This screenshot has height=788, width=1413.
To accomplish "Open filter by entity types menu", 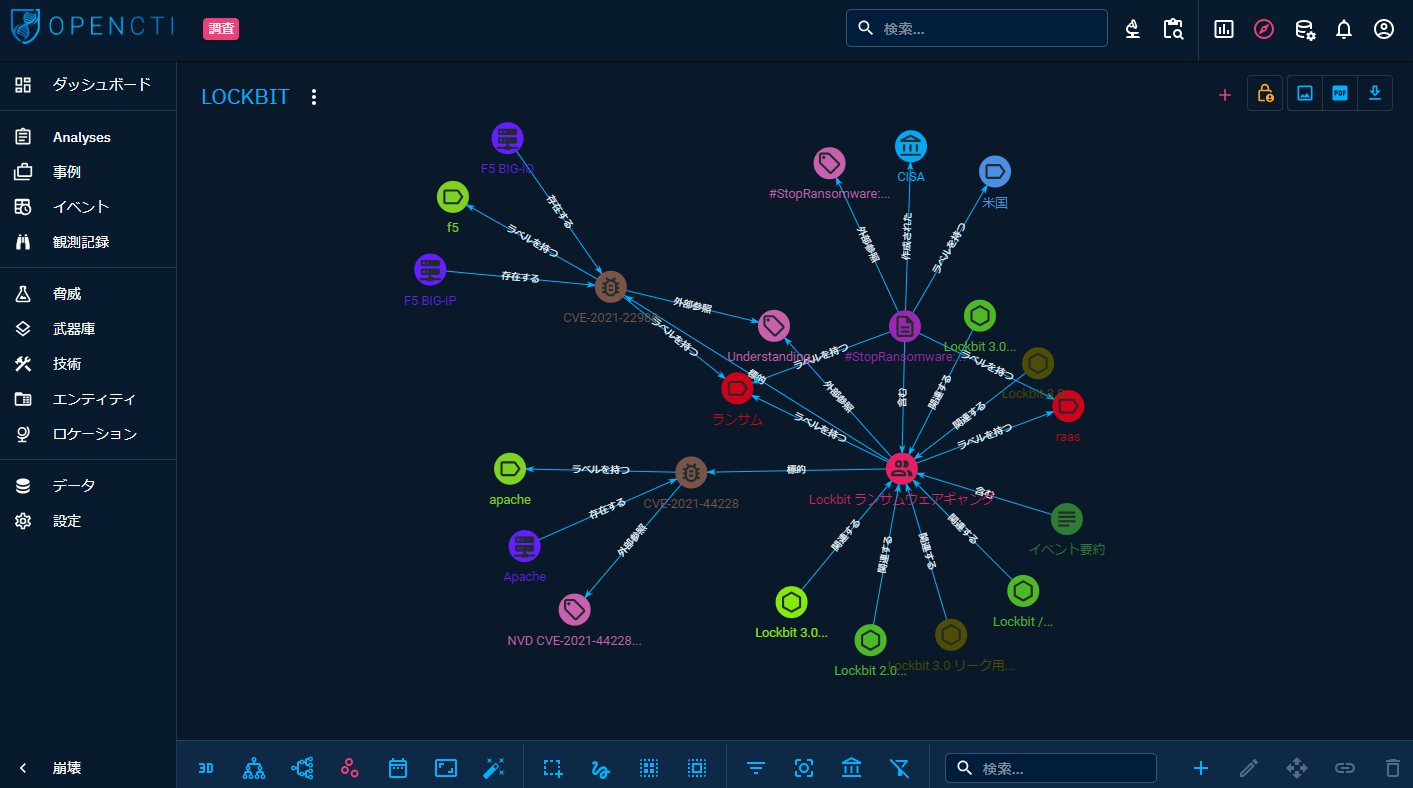I will coord(756,768).
